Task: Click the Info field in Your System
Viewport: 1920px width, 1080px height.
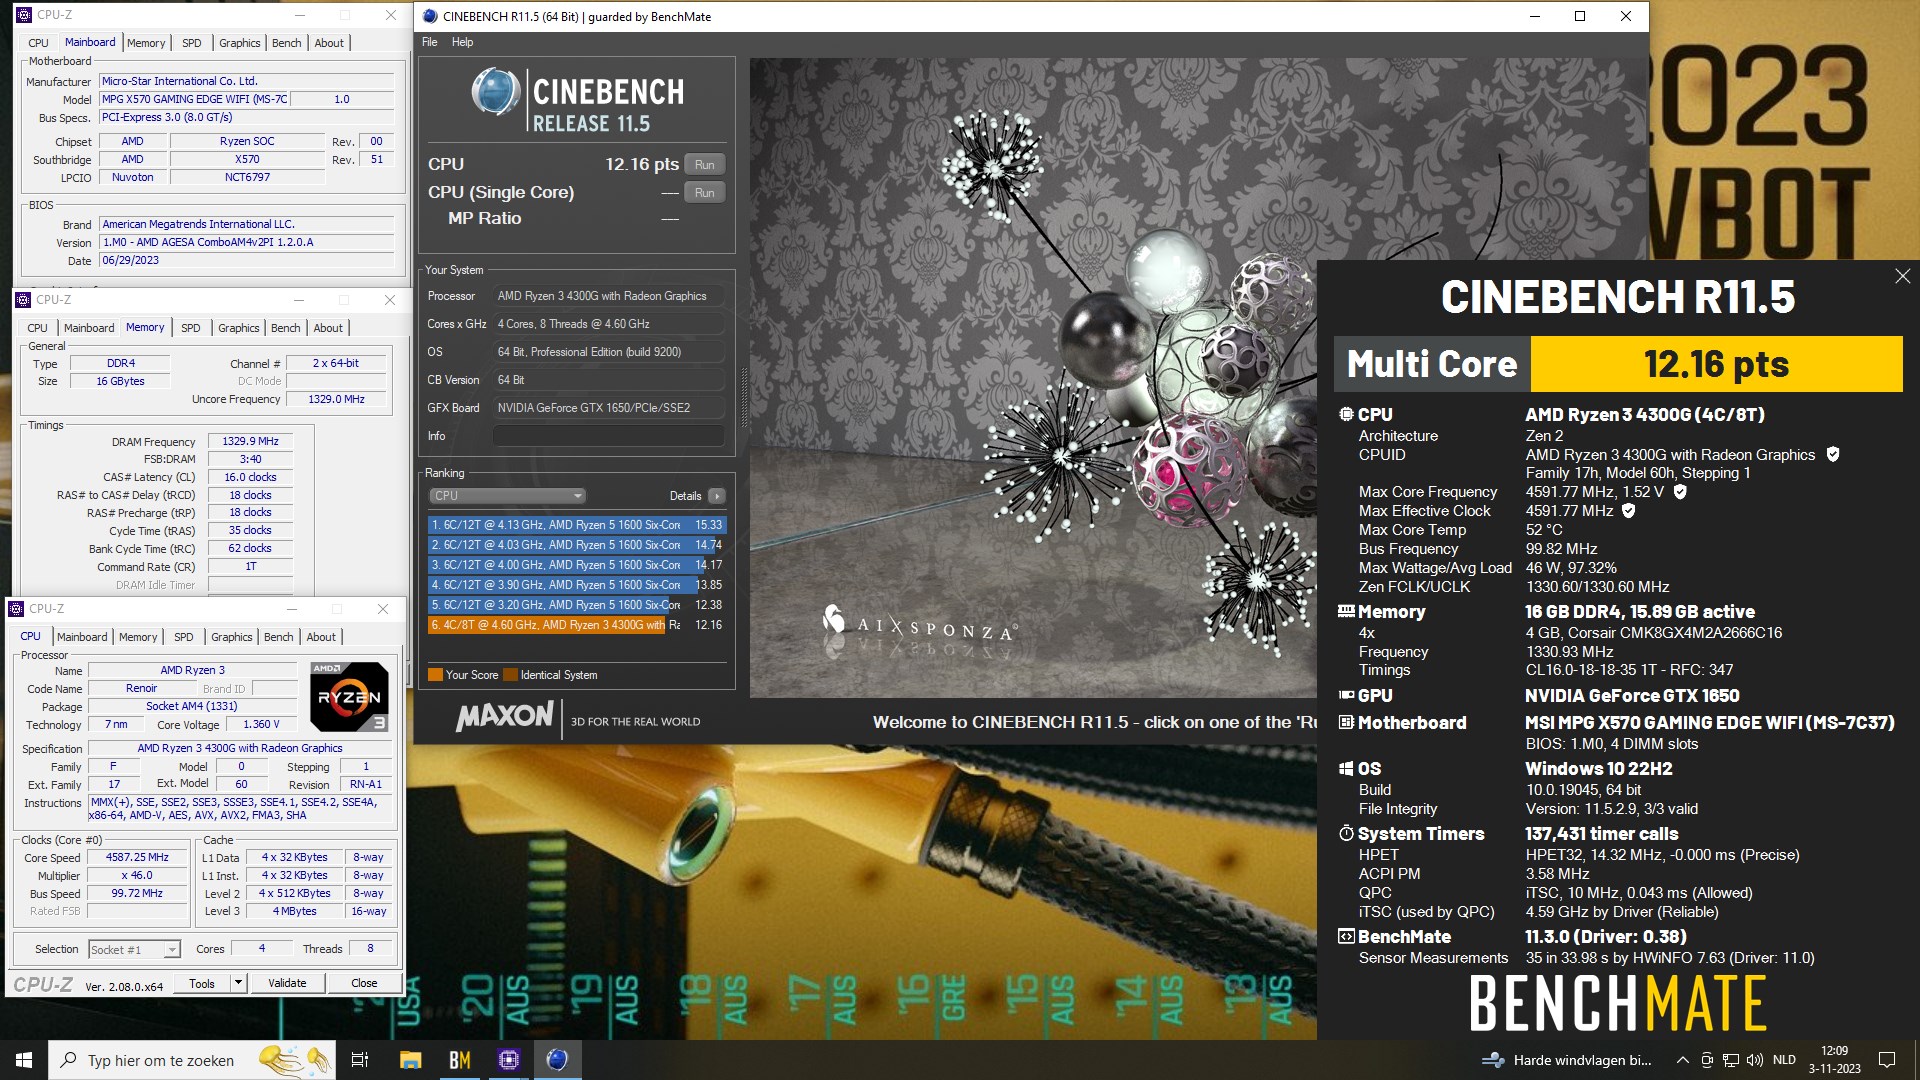Action: [x=608, y=436]
